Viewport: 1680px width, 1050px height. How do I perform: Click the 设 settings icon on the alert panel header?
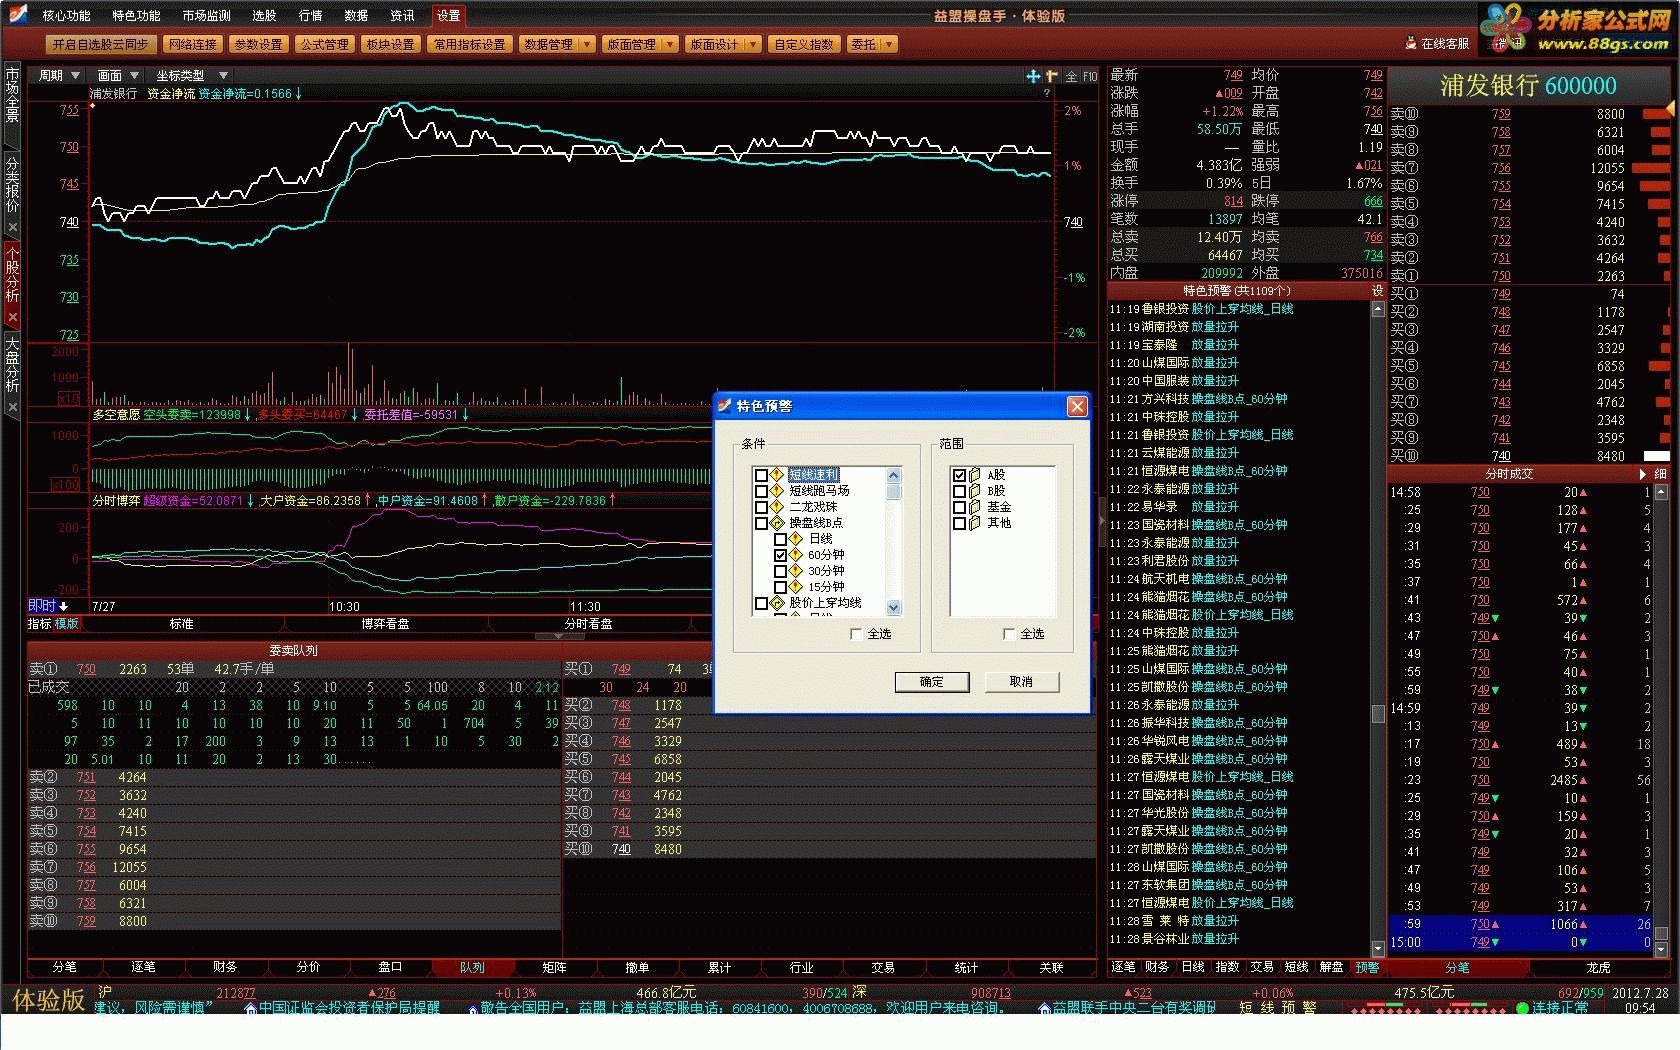pyautogui.click(x=1377, y=290)
